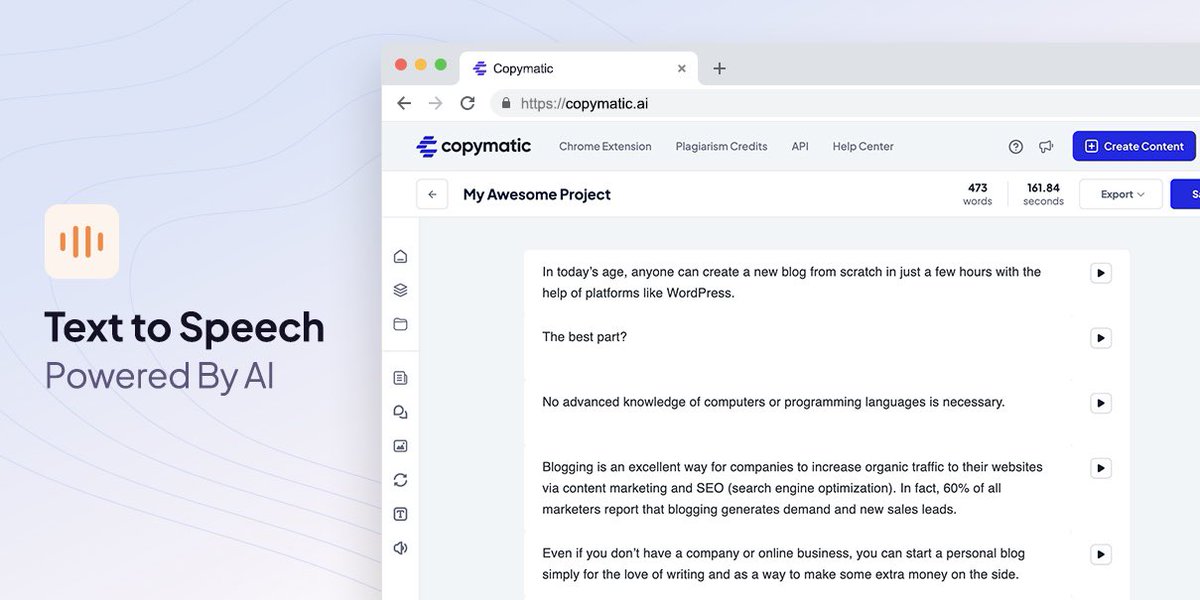
Task: Open the Export dropdown
Action: tap(1122, 194)
